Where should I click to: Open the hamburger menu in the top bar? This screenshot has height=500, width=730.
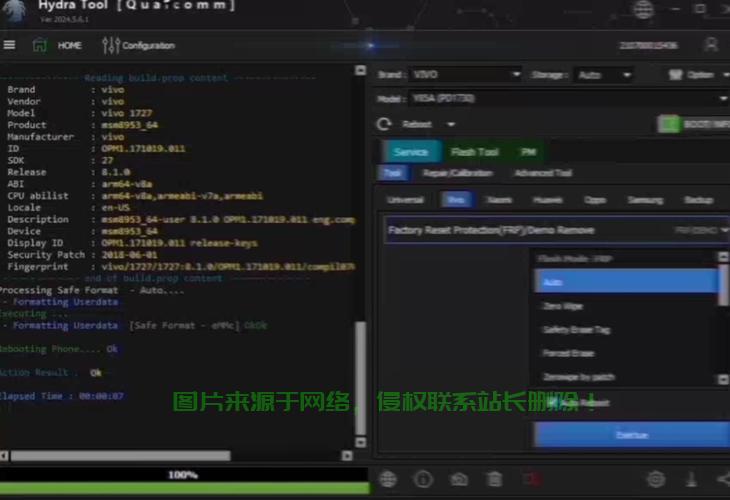click(9, 45)
